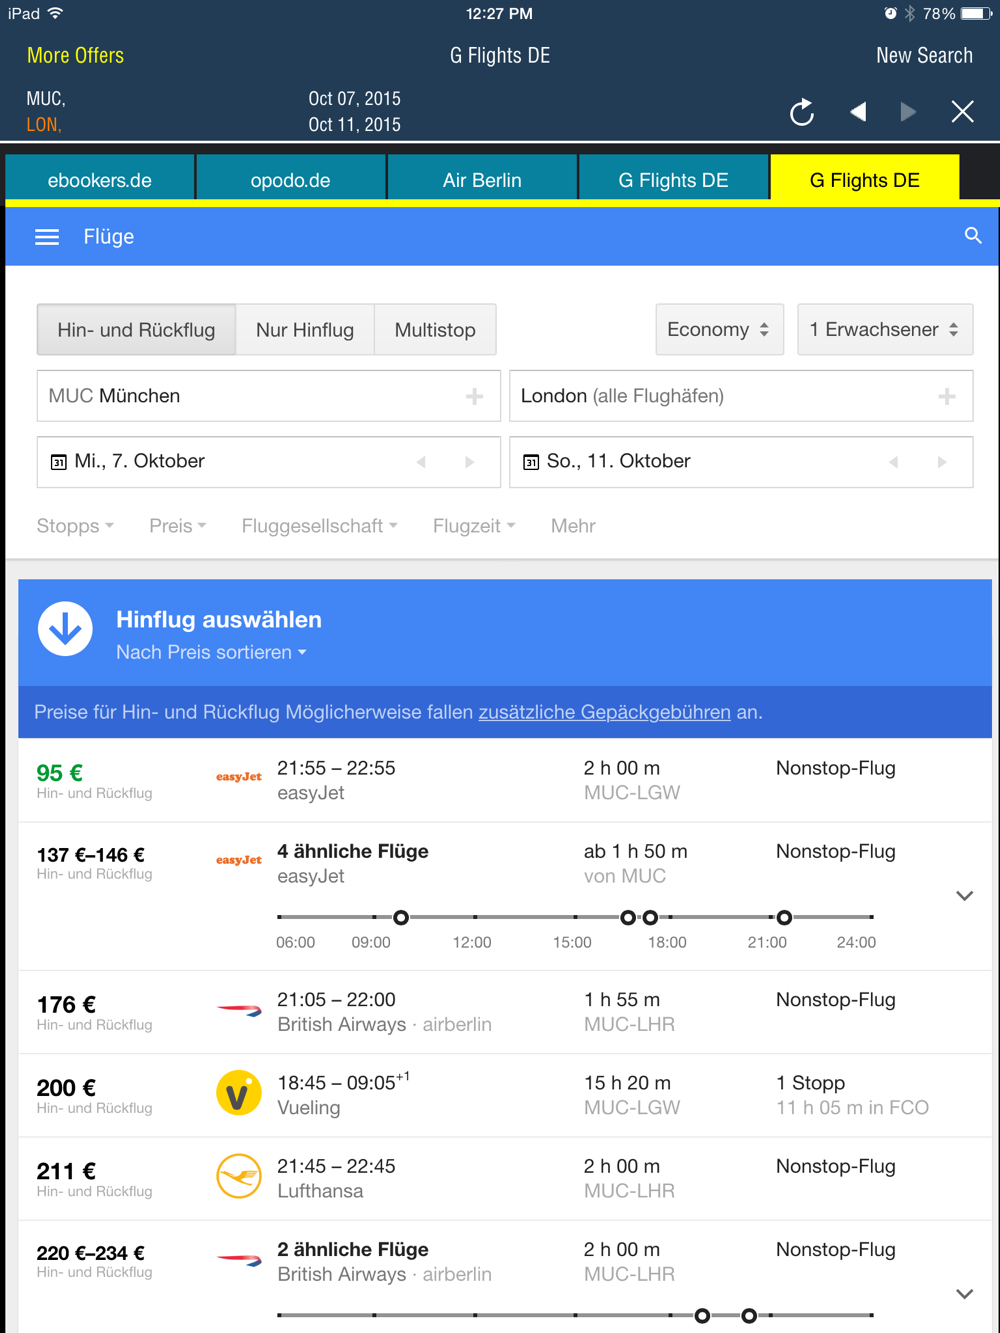Select next day for departure date
Screen dimensions: 1000x1333
(469, 462)
